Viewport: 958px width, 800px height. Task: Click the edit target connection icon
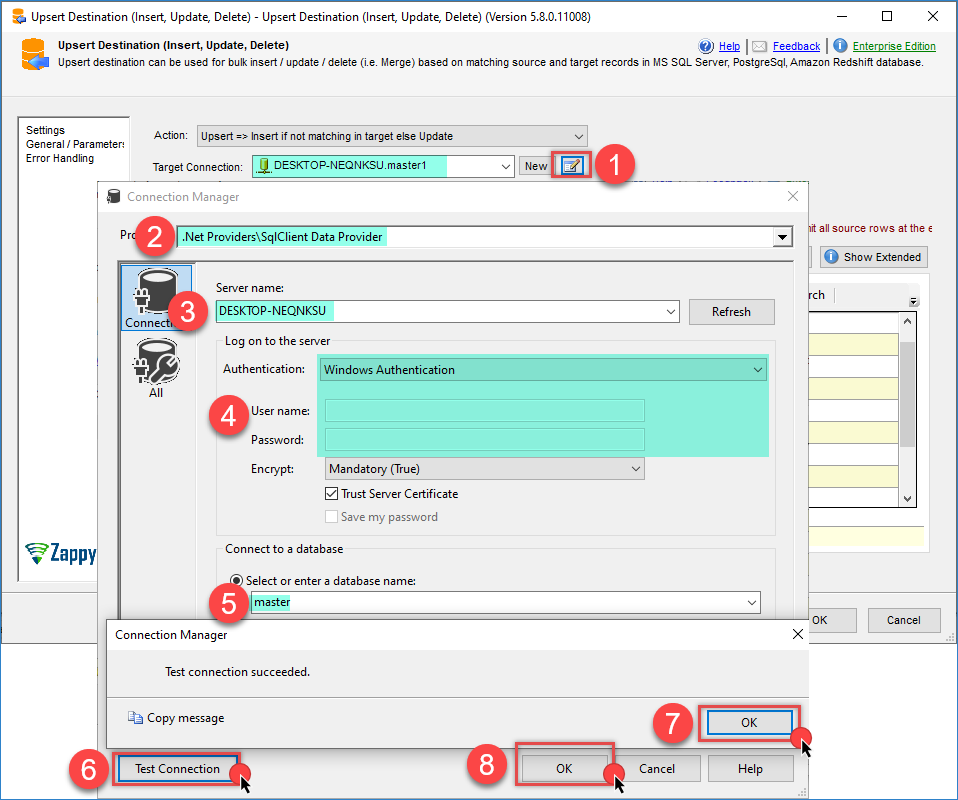tap(571, 166)
